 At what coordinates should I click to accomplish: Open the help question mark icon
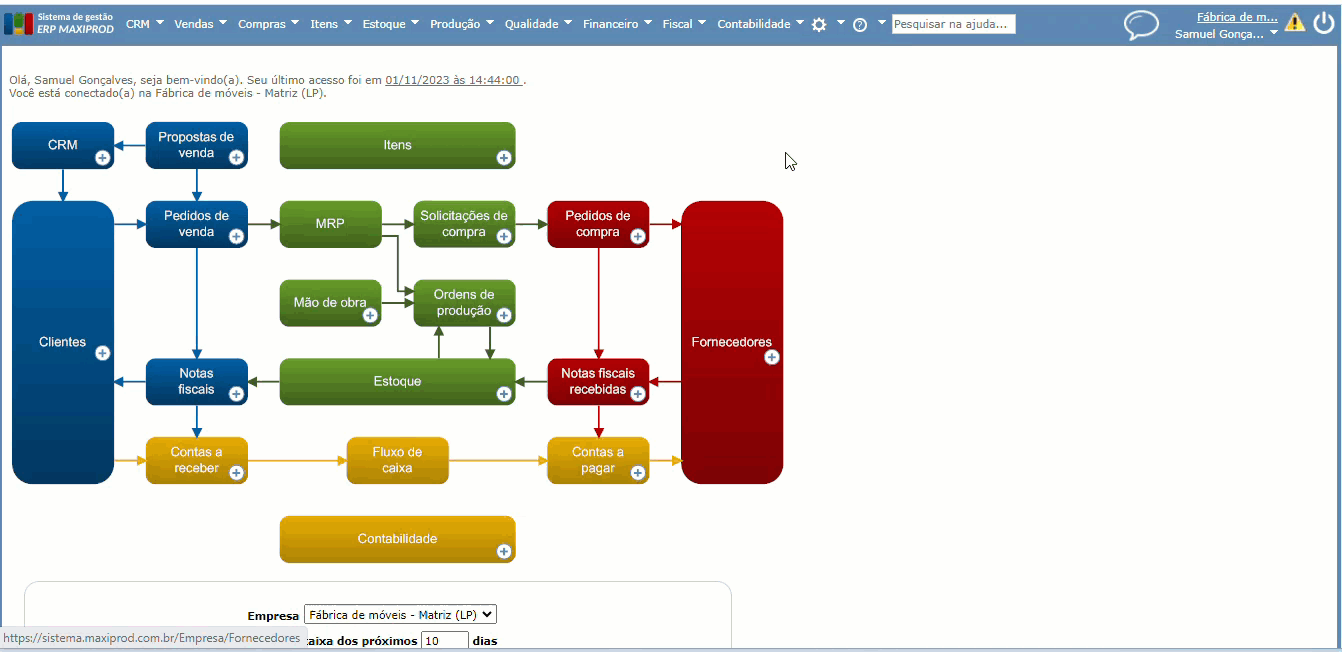tap(860, 24)
